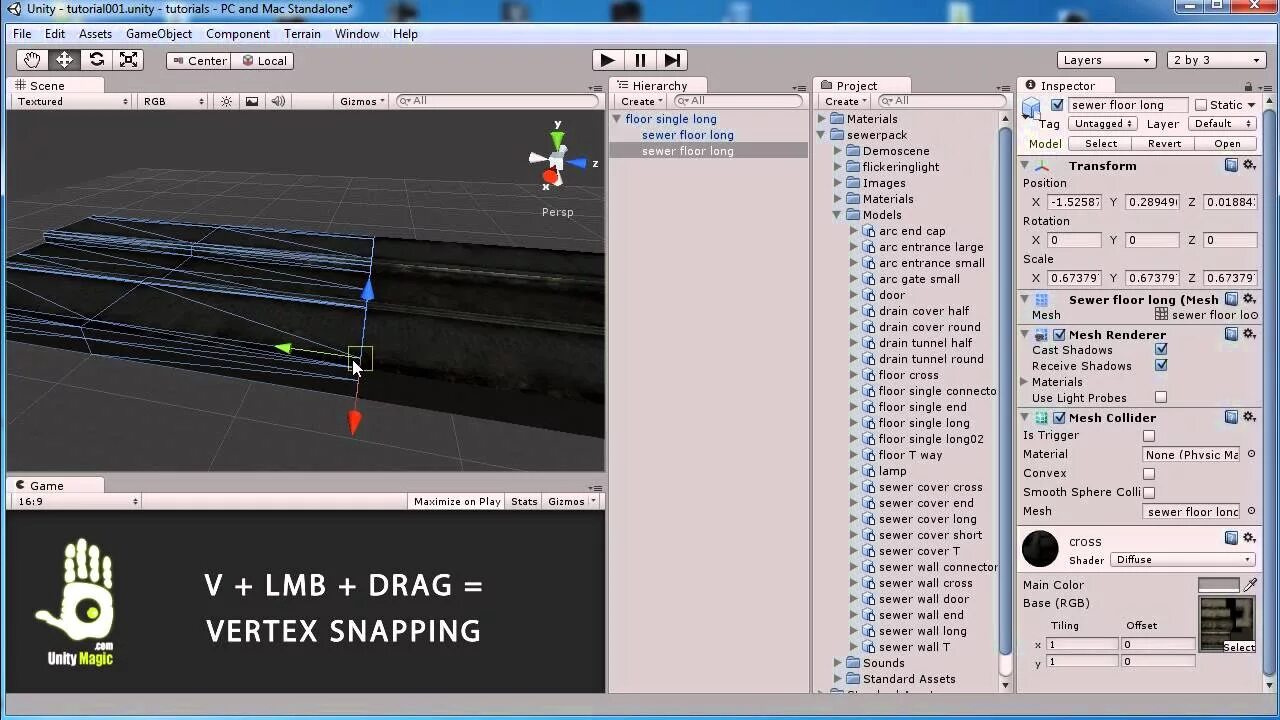The width and height of the screenshot is (1280, 720).
Task: Toggle the Mesh Renderer enabled checkbox
Action: 1059,335
